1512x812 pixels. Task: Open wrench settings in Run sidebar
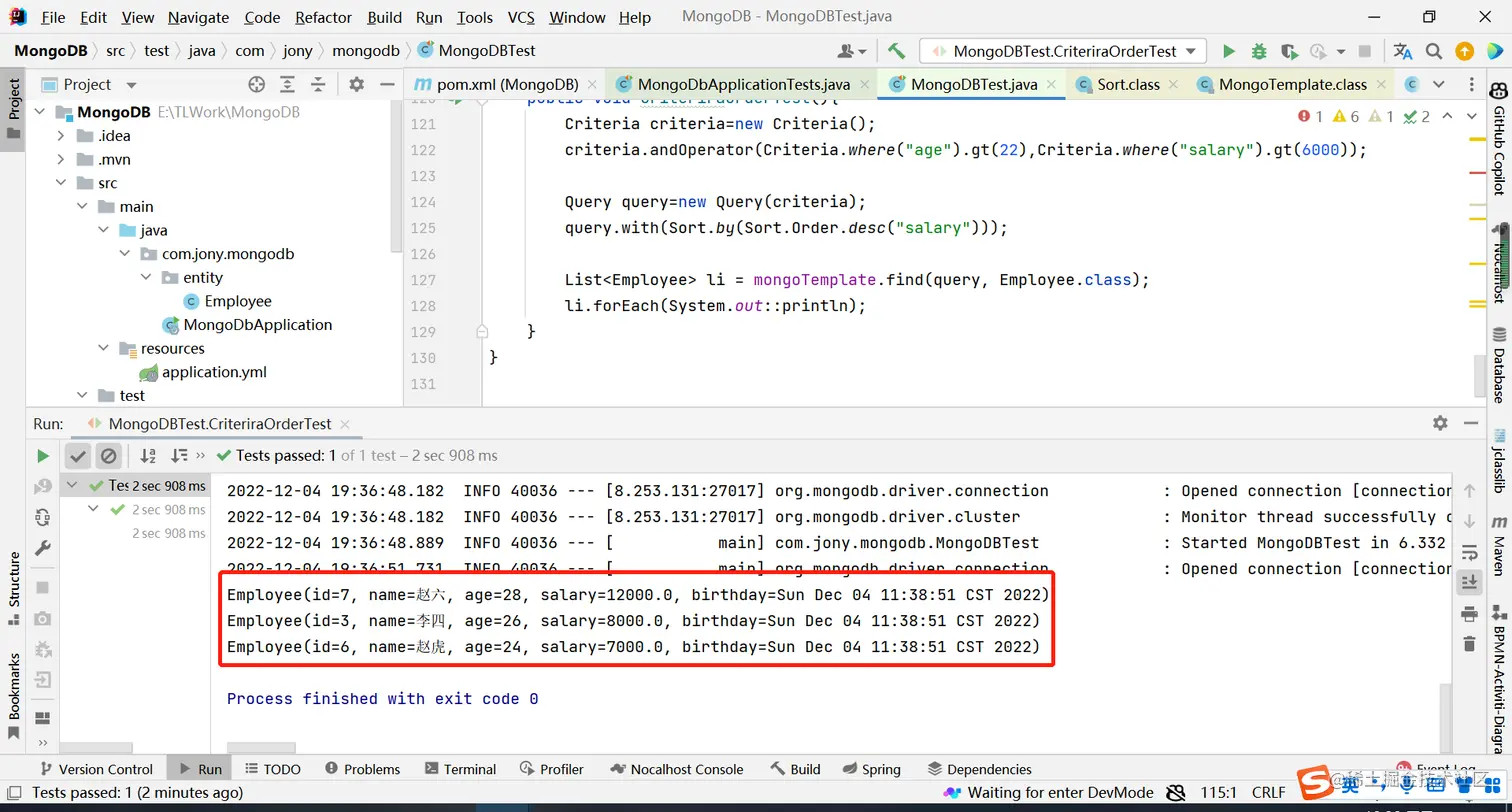[x=42, y=548]
